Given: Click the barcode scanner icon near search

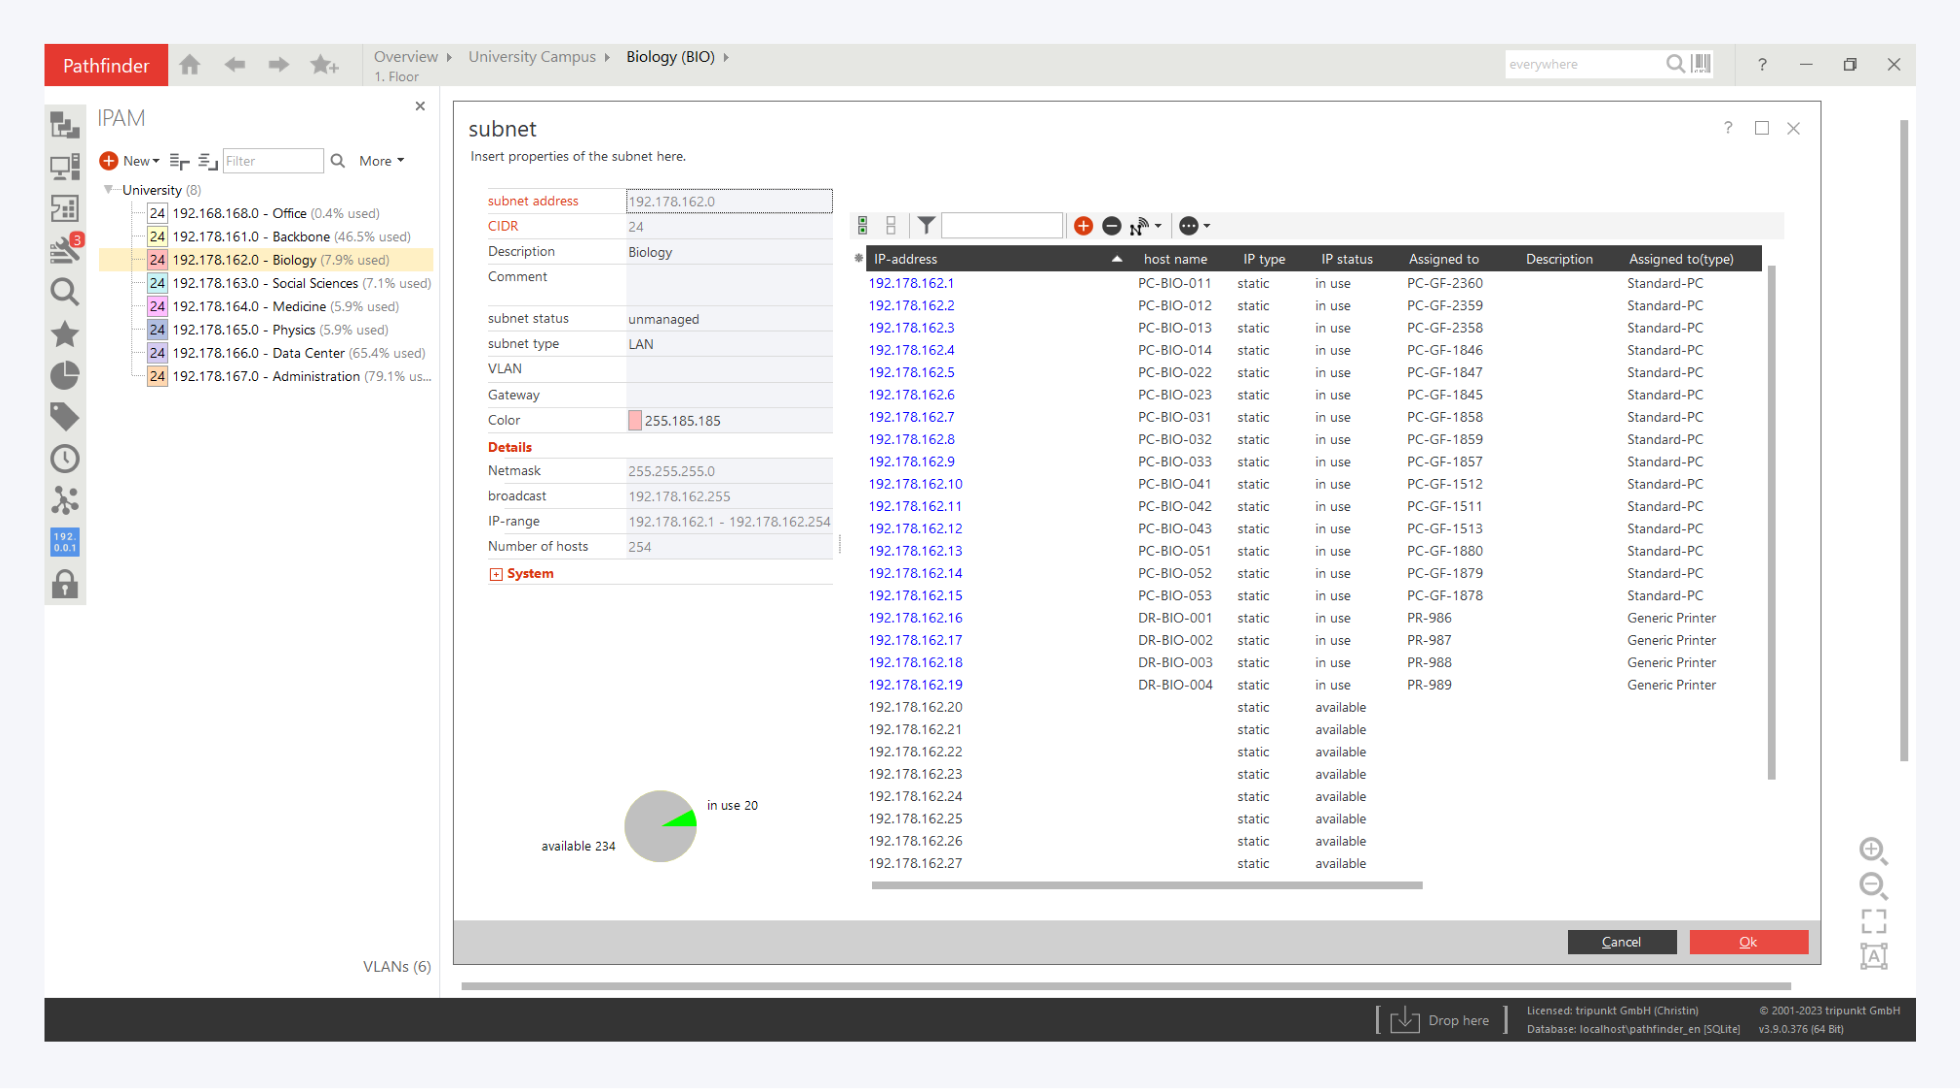Looking at the screenshot, I should click(x=1701, y=64).
